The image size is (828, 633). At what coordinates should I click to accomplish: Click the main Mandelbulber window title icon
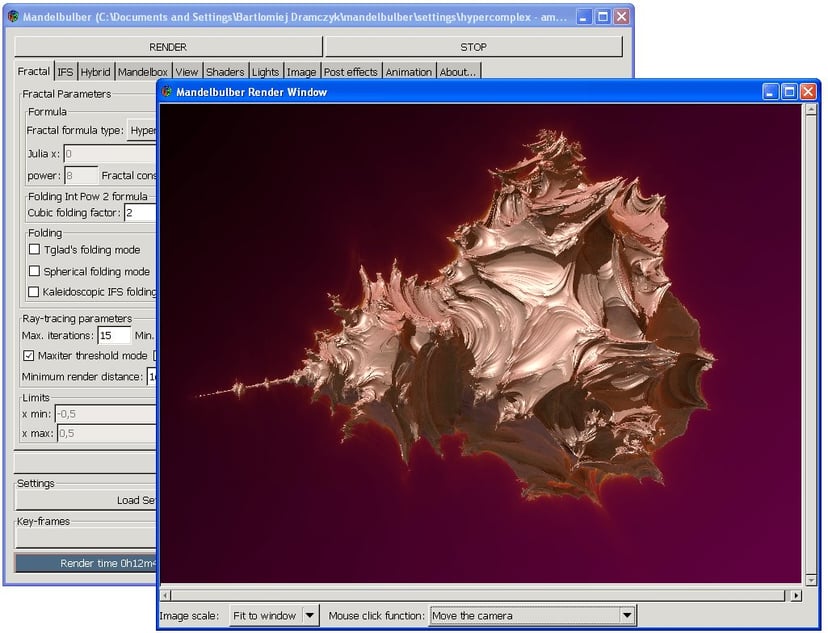pyautogui.click(x=13, y=17)
